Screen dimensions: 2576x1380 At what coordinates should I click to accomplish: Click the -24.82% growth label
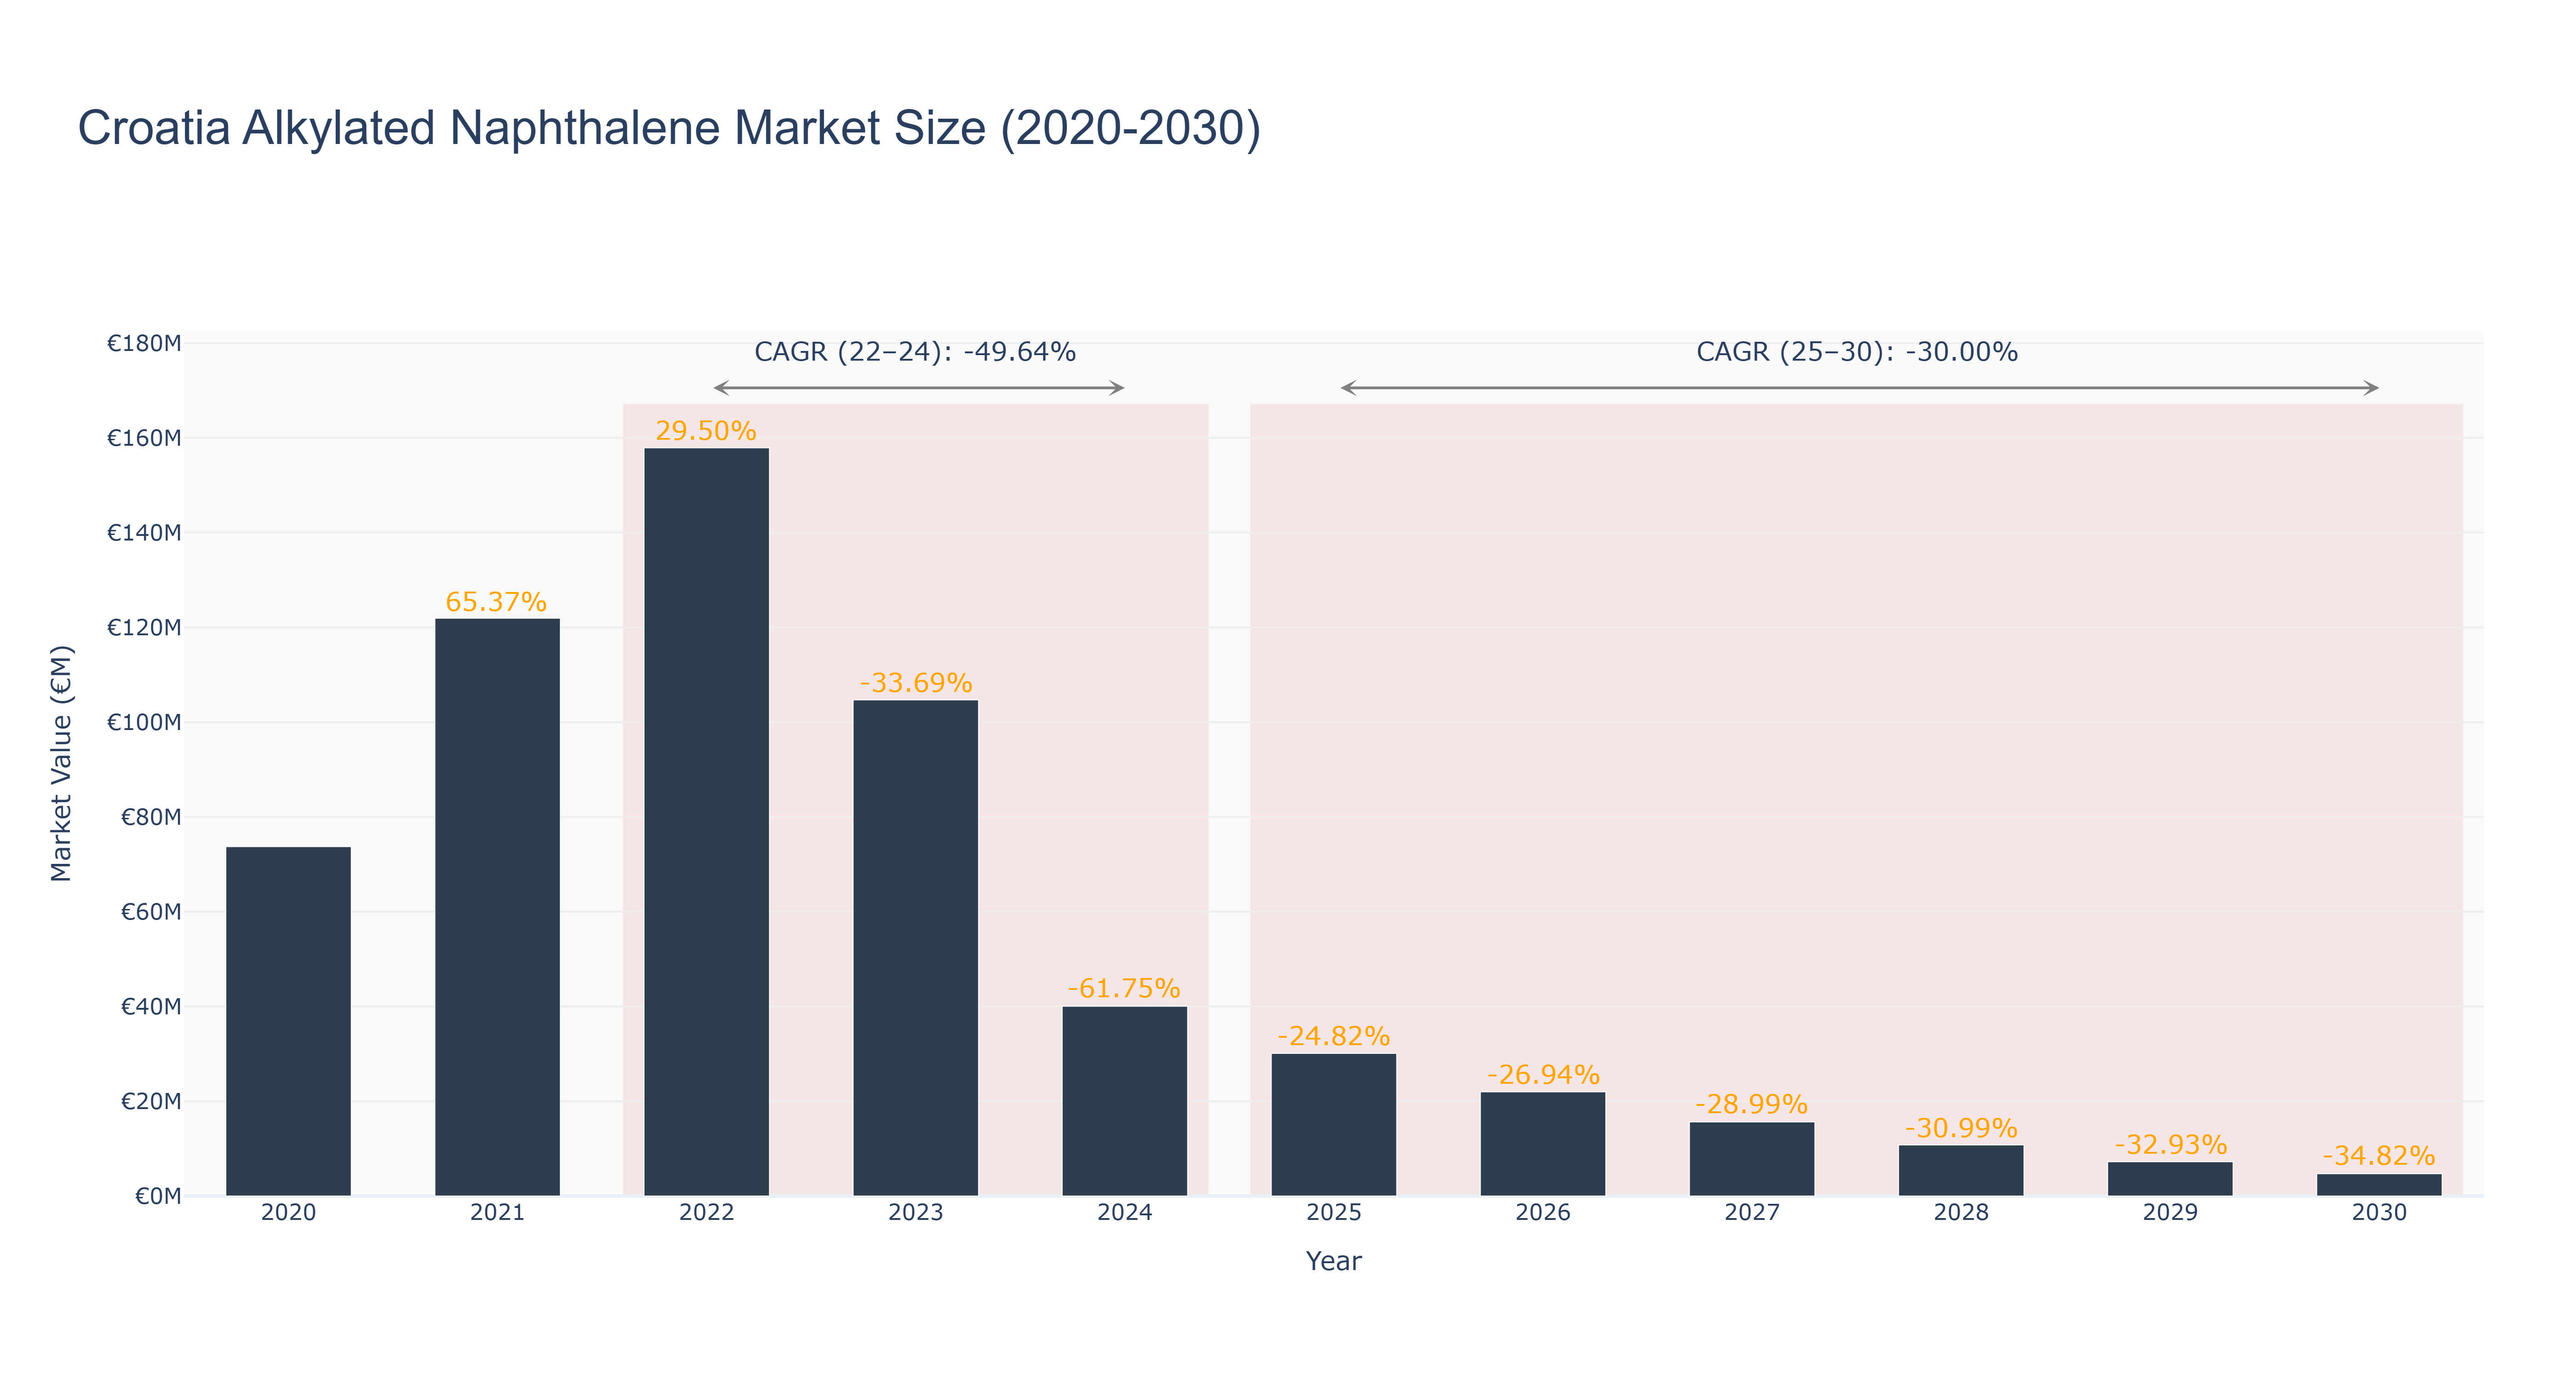[1333, 1036]
